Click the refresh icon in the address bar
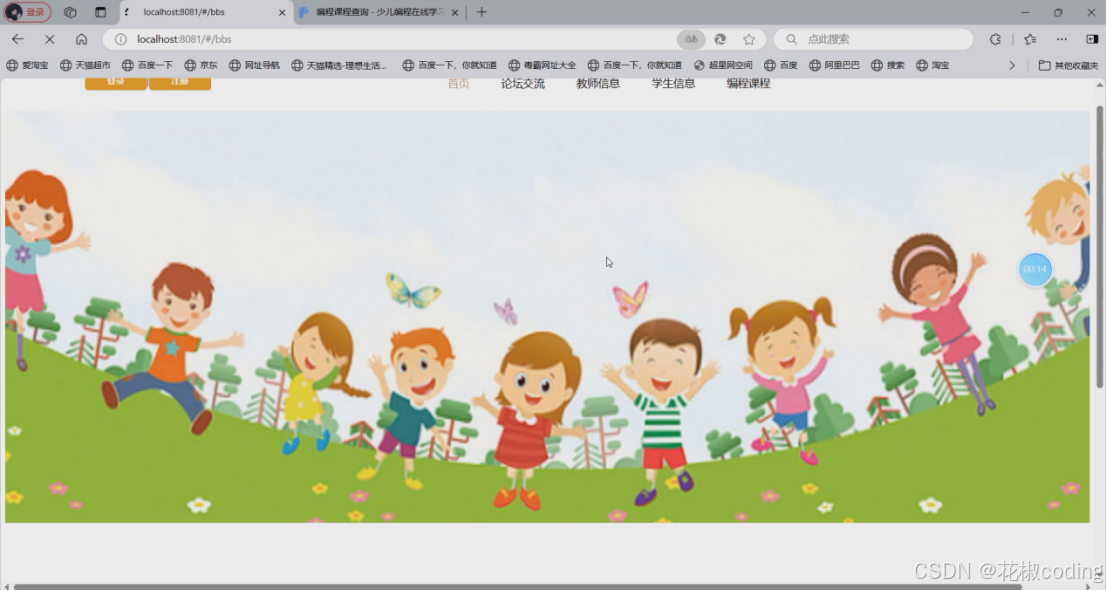Image resolution: width=1107 pixels, height=591 pixels. coord(720,39)
